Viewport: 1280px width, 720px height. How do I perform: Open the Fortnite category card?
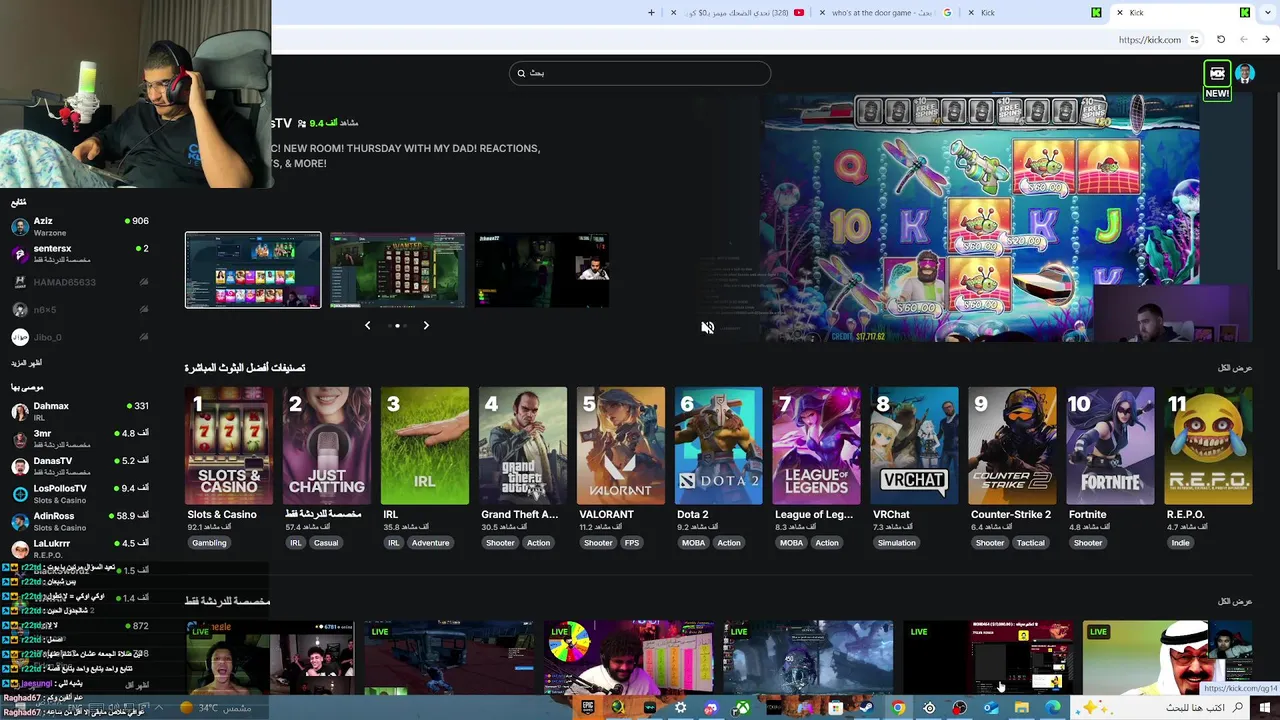point(1111,446)
